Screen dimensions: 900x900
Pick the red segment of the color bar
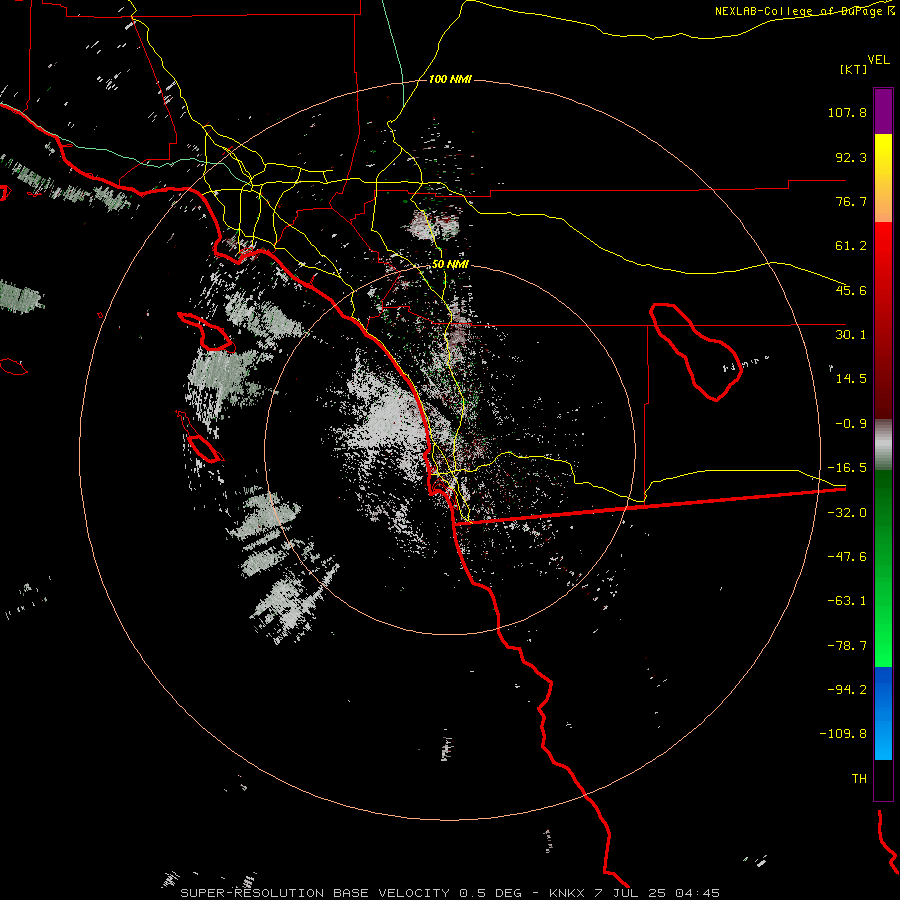click(x=883, y=320)
